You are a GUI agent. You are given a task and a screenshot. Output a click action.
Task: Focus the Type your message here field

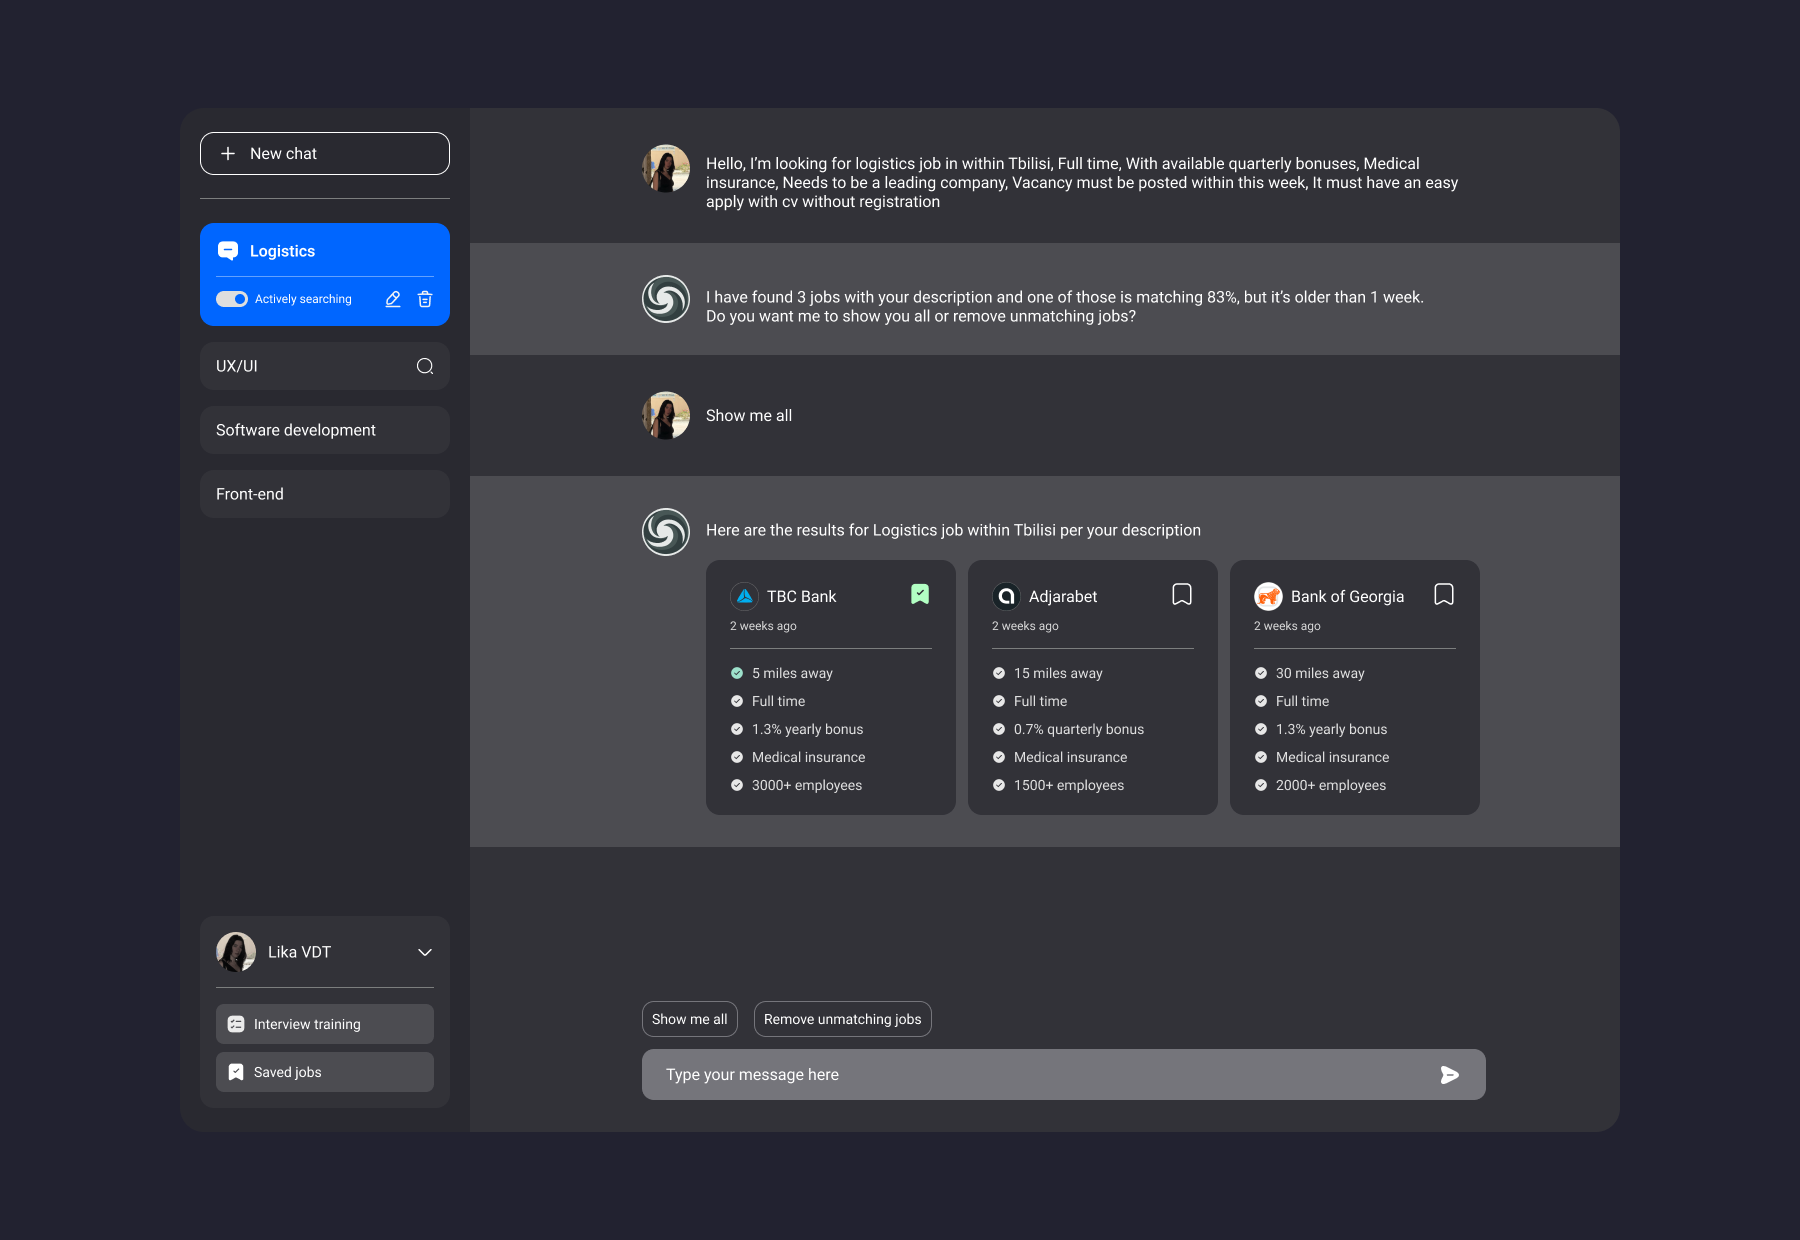(1064, 1074)
